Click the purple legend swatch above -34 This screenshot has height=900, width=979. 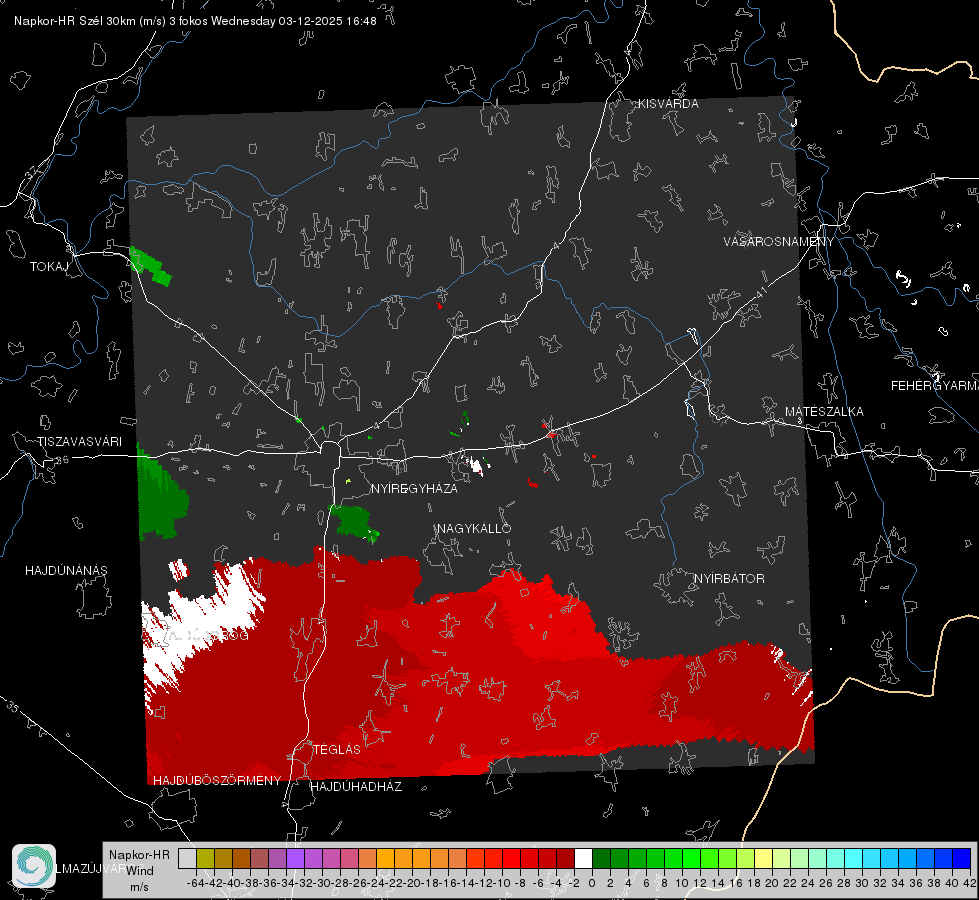point(295,858)
